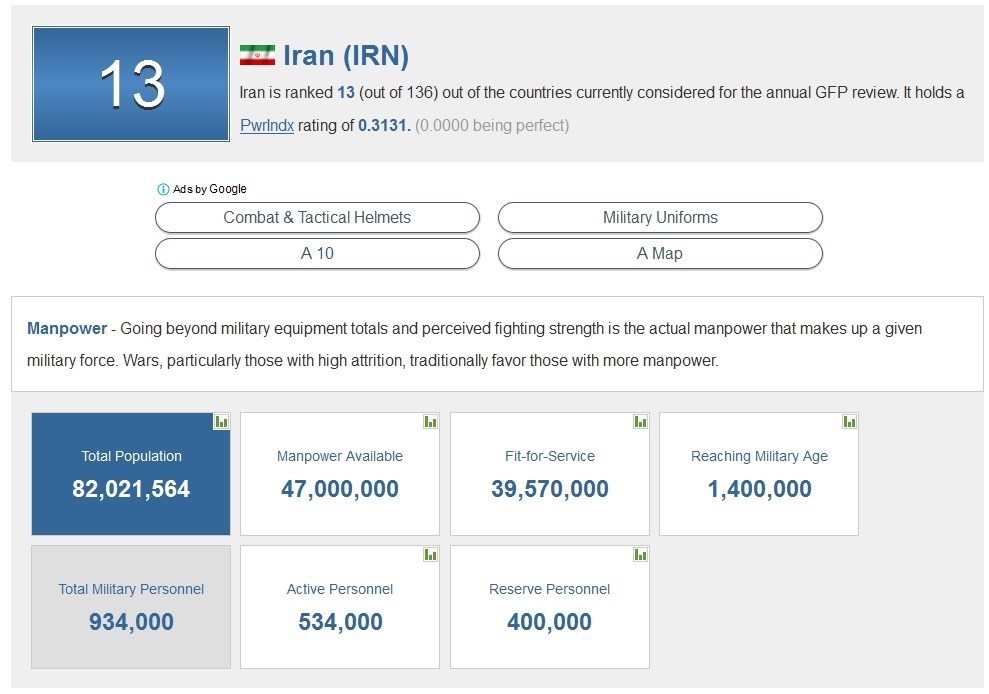Open chart icon on Reaching Military Age card
Image resolution: width=989 pixels, height=694 pixels.
coord(850,422)
